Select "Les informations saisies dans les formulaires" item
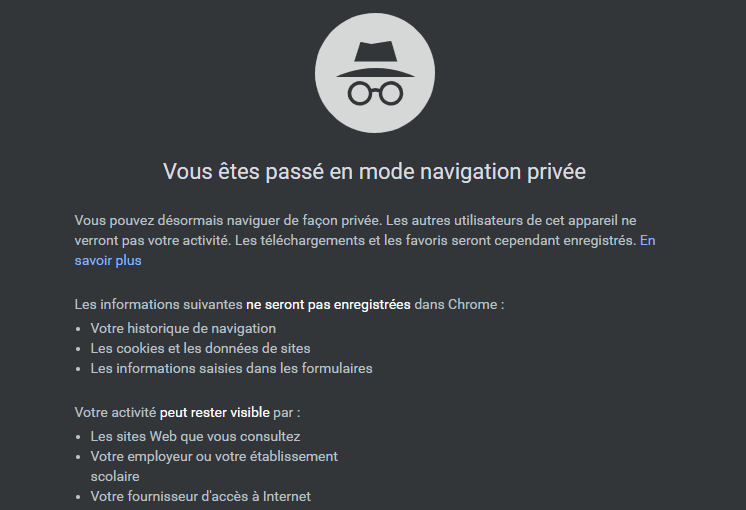746x510 pixels. [231, 368]
